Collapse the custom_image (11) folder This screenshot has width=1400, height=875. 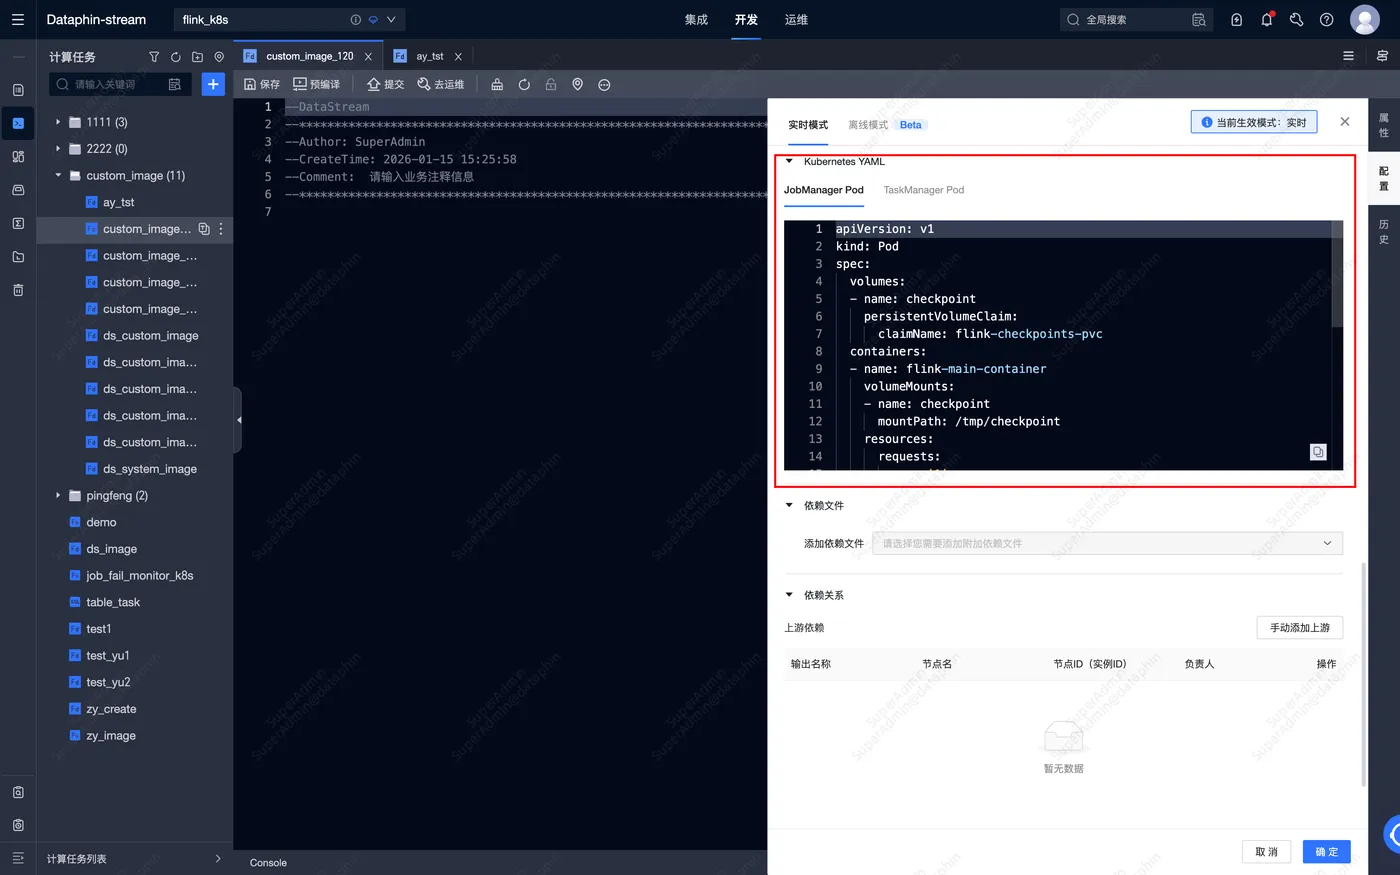point(58,176)
